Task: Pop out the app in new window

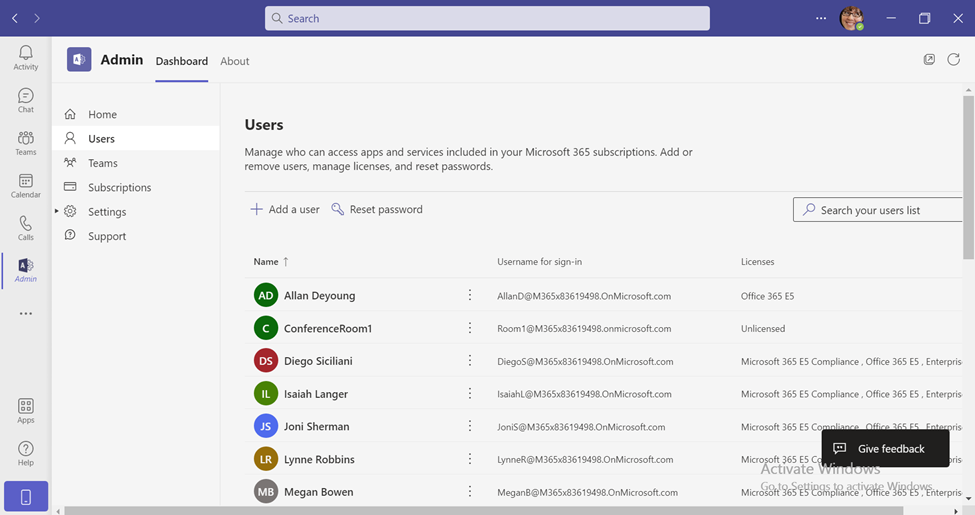Action: click(929, 59)
